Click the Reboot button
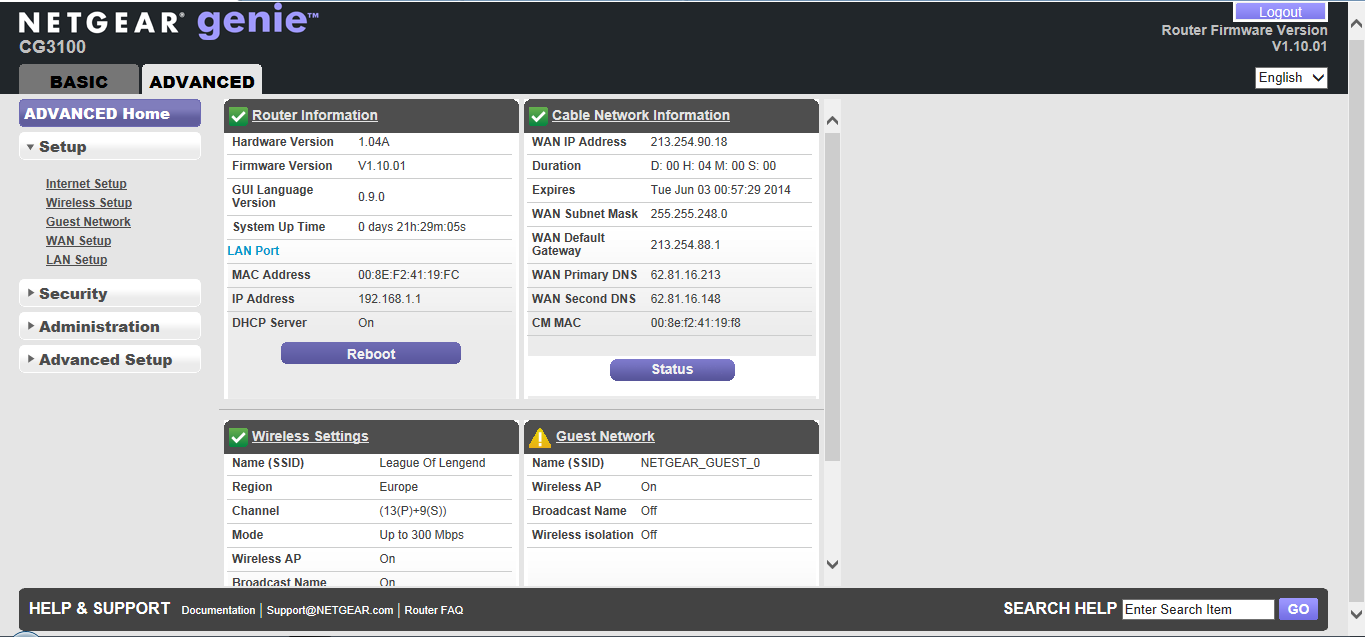This screenshot has width=1365, height=637. 371,354
